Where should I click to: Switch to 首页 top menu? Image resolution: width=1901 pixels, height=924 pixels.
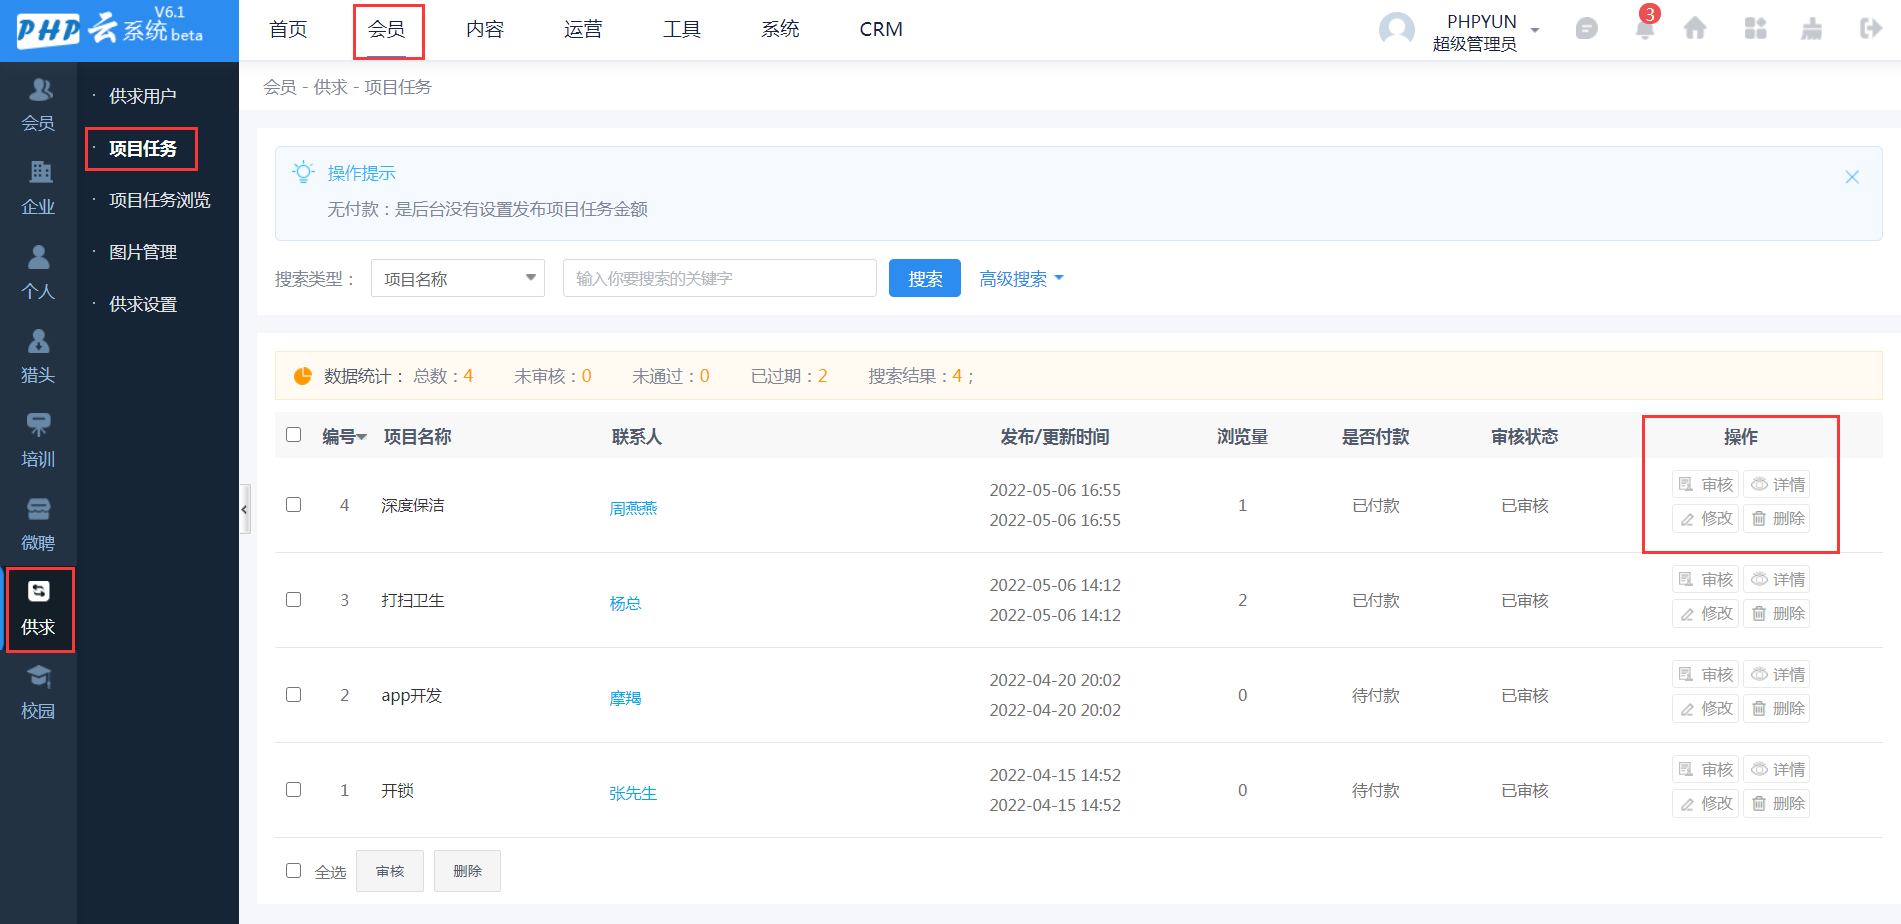[x=288, y=29]
